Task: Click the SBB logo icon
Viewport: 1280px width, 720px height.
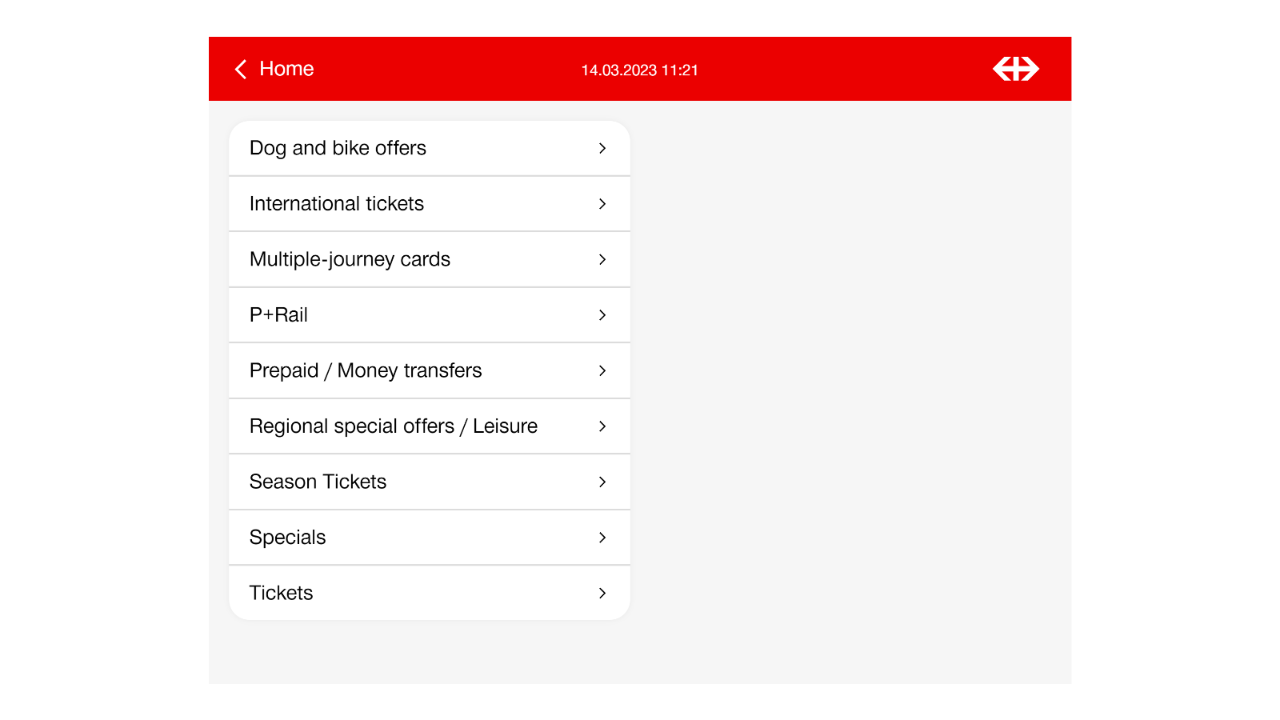Action: click(1015, 69)
